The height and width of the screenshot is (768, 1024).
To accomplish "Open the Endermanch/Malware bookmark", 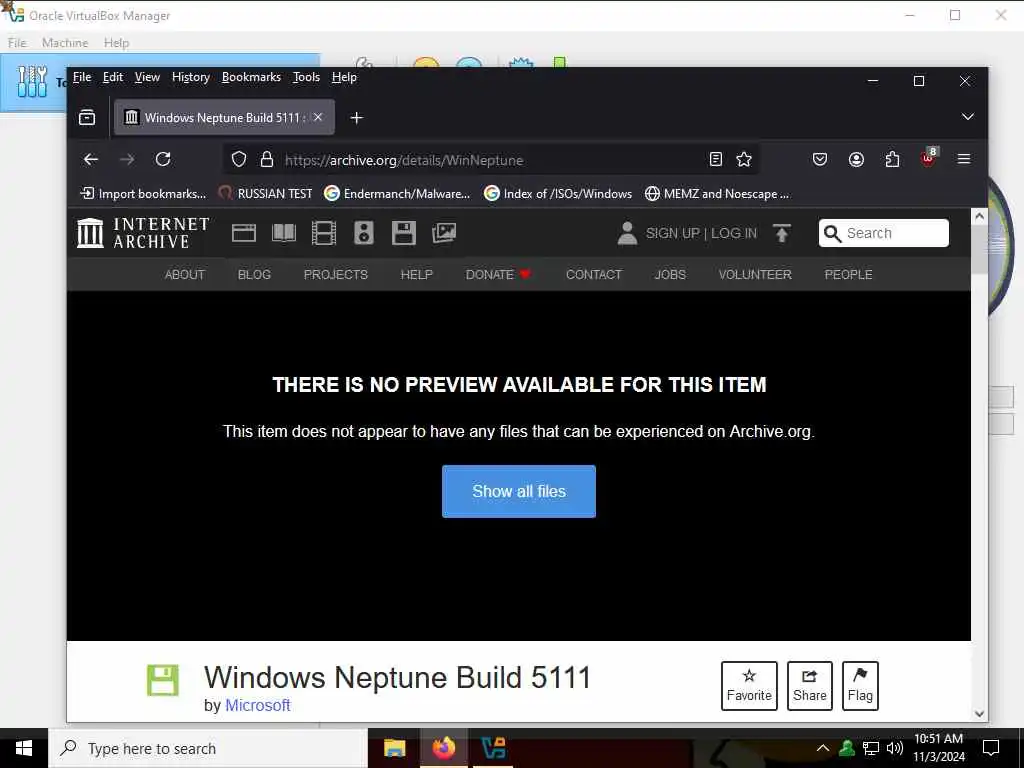I will coord(398,193).
